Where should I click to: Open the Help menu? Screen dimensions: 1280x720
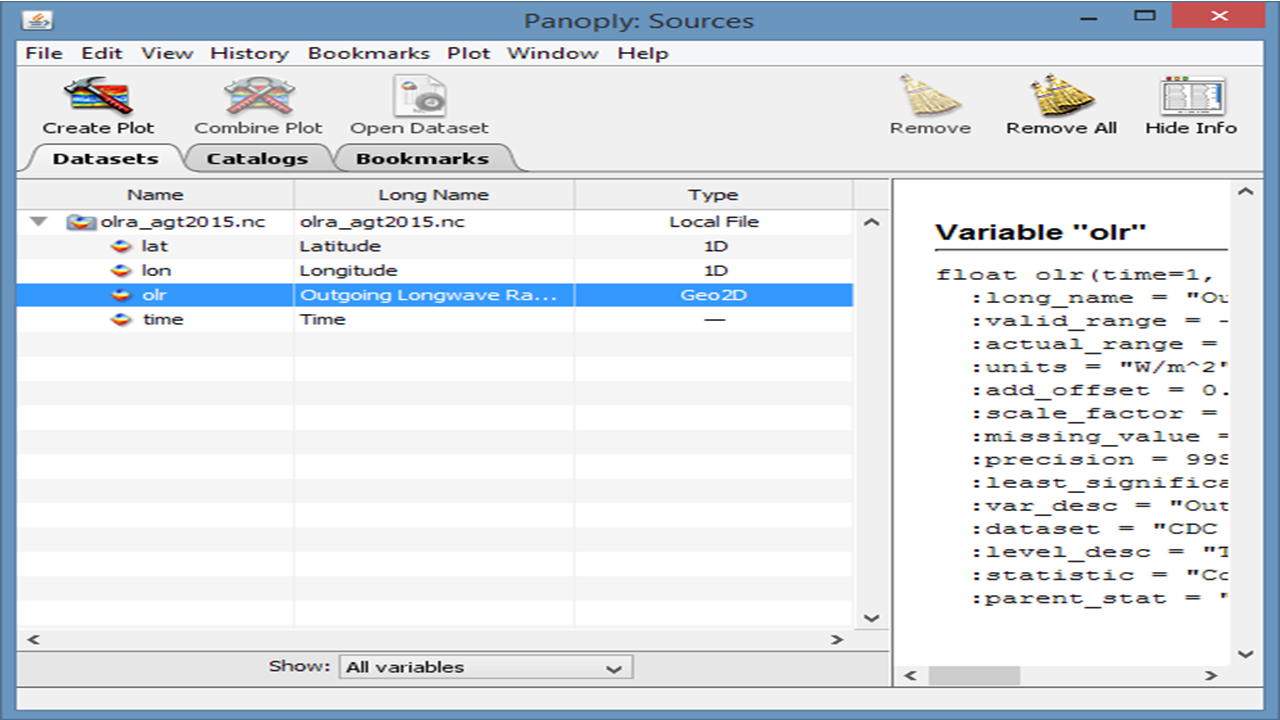coord(642,53)
